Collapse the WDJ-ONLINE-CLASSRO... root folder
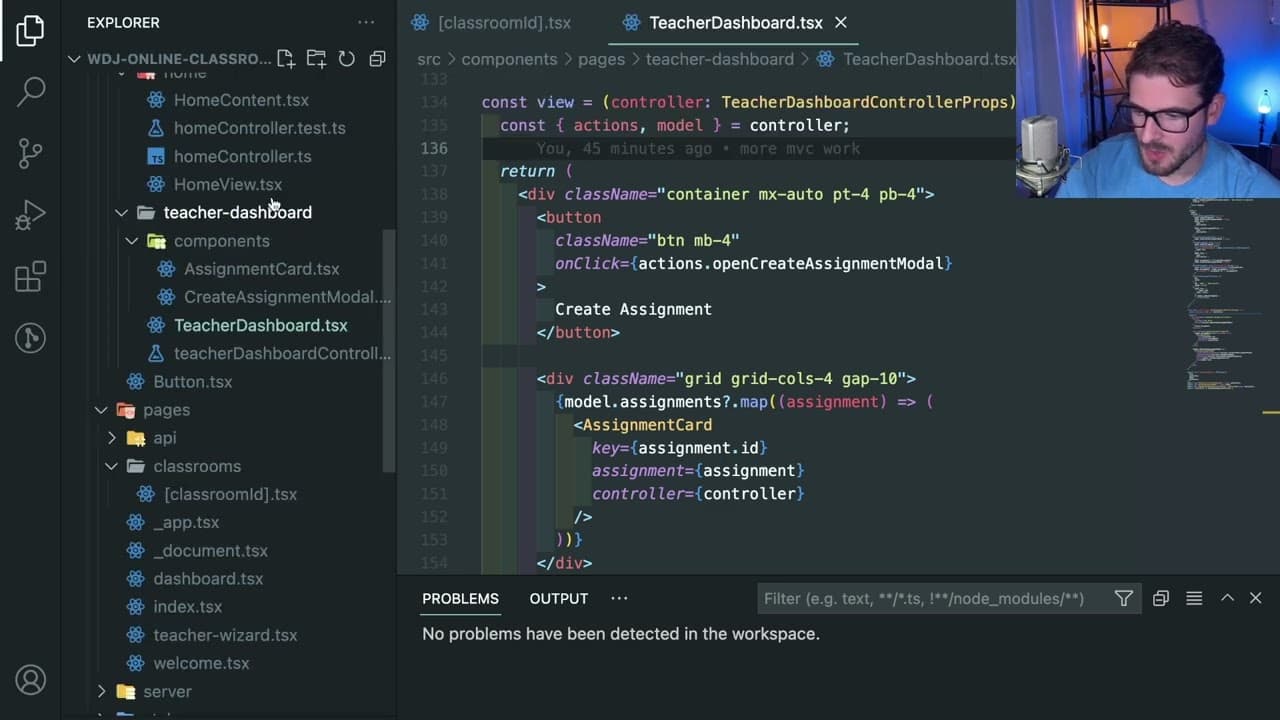1280x720 pixels. pyautogui.click(x=74, y=59)
